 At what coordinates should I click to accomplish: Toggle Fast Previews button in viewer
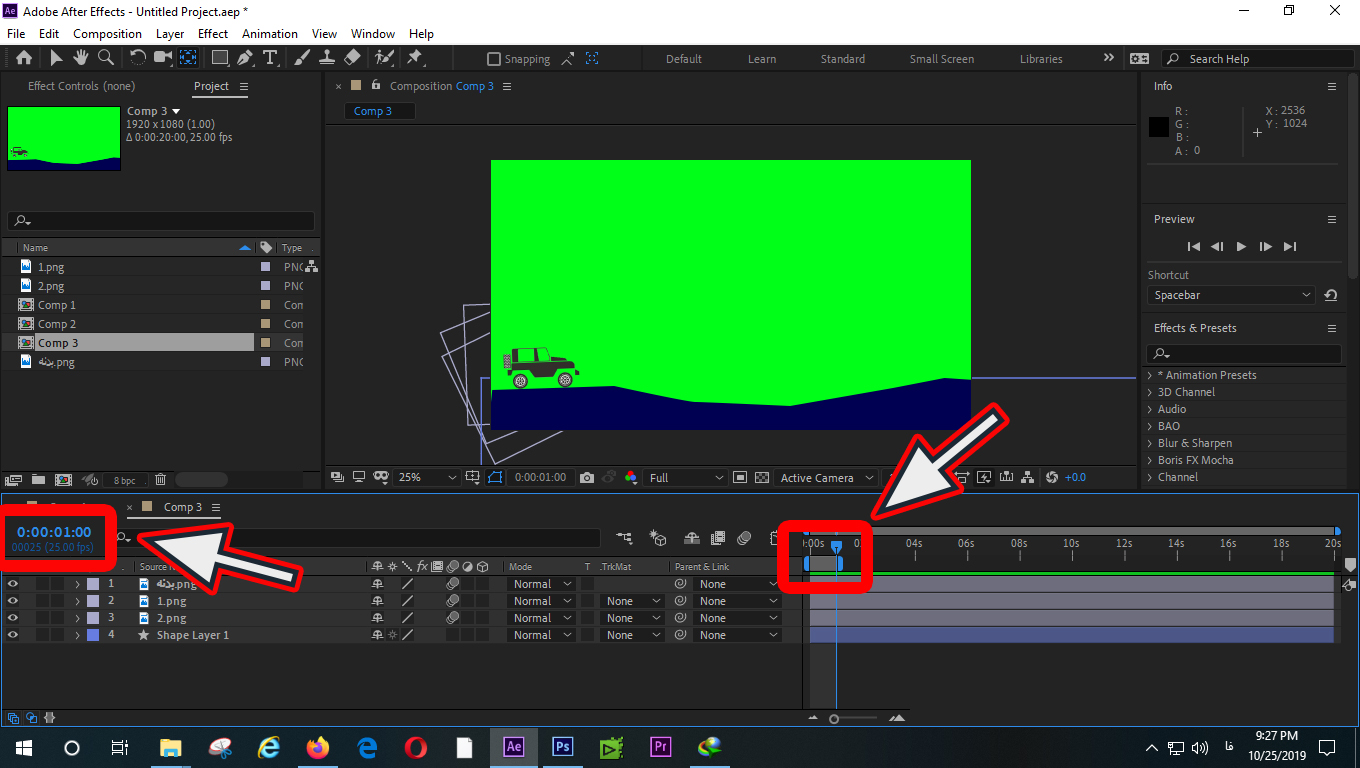coord(983,478)
